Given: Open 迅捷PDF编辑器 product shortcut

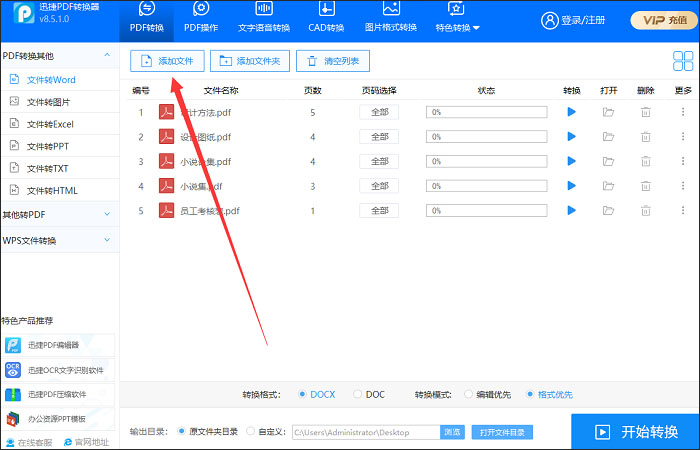Looking at the screenshot, I should point(58,345).
